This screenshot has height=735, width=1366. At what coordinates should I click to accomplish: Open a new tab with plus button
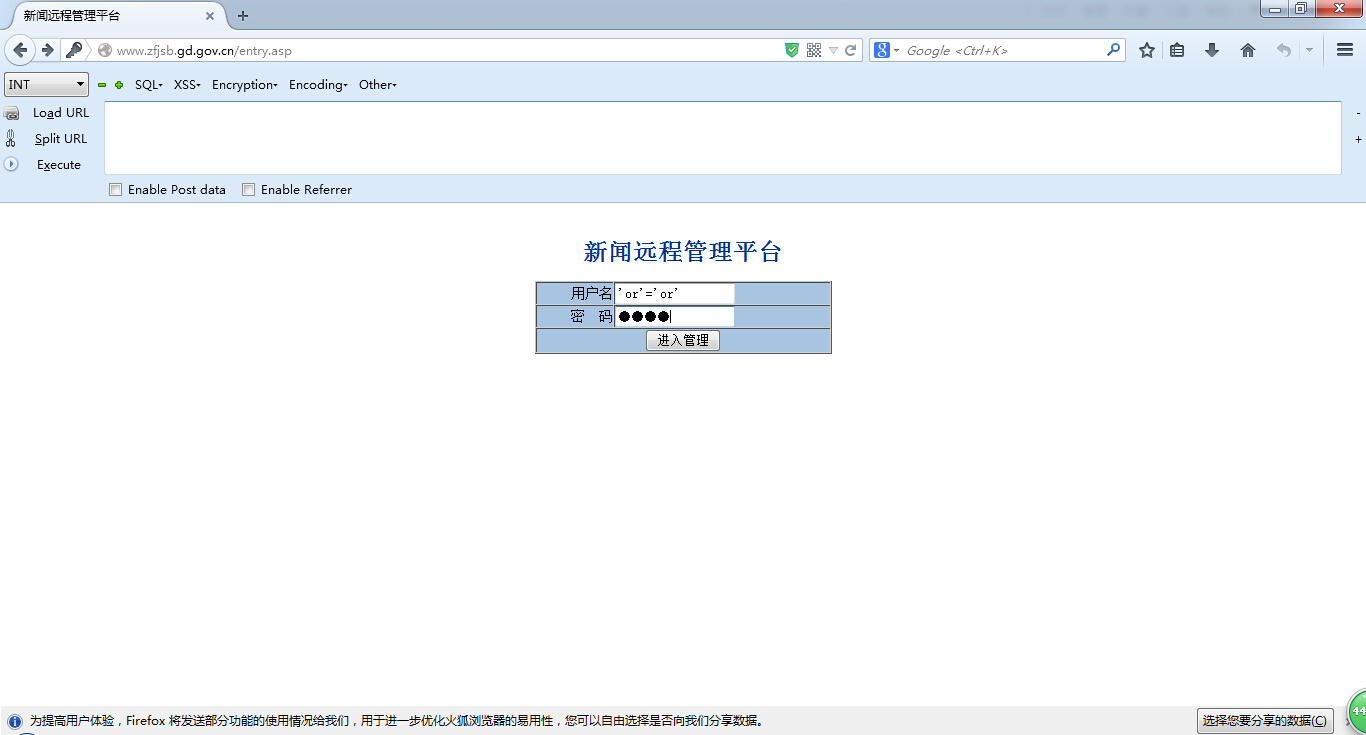click(x=243, y=16)
